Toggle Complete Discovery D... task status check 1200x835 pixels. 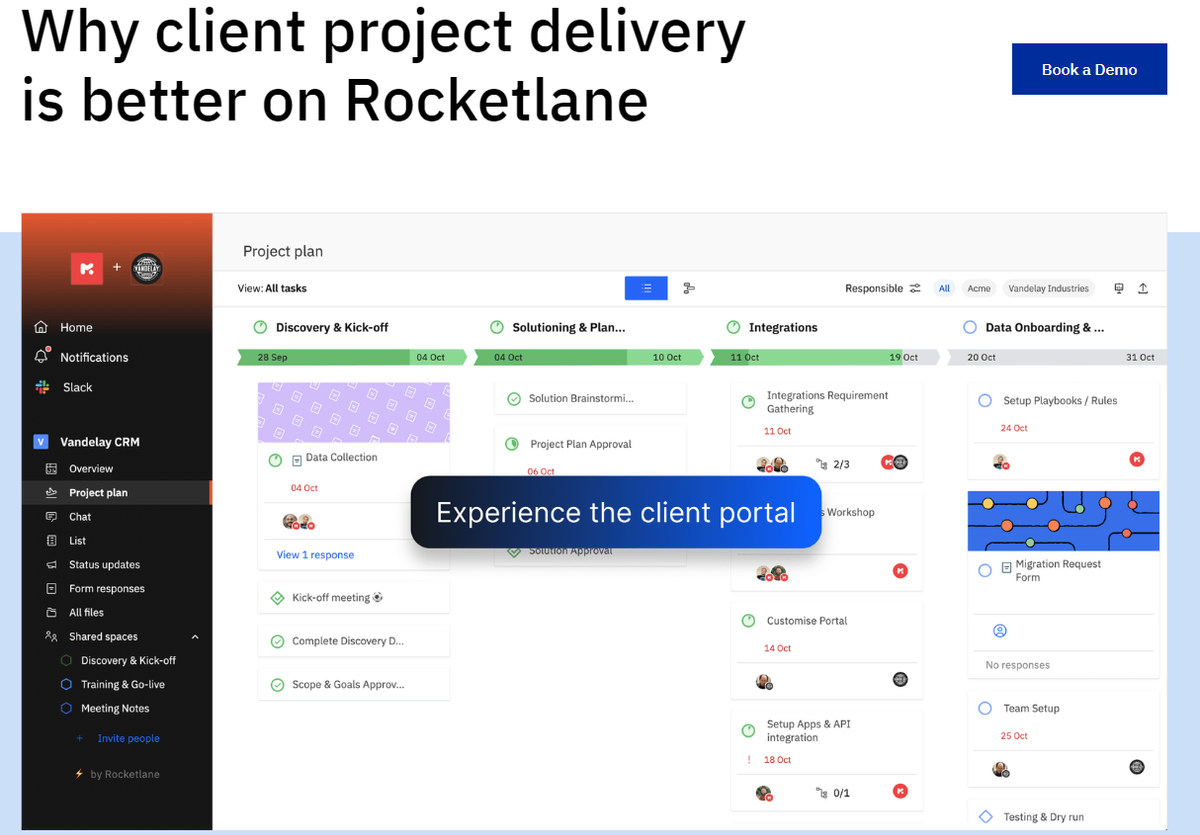[x=277, y=641]
